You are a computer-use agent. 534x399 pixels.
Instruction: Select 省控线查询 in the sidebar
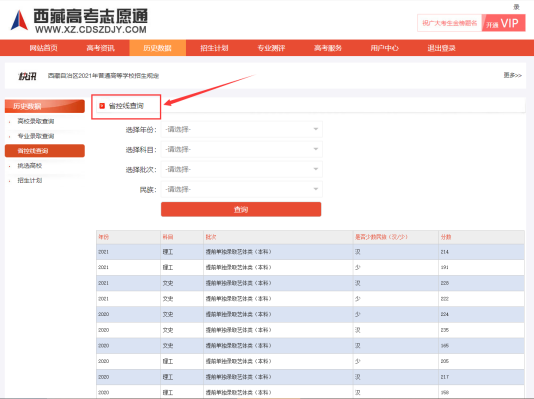45,151
